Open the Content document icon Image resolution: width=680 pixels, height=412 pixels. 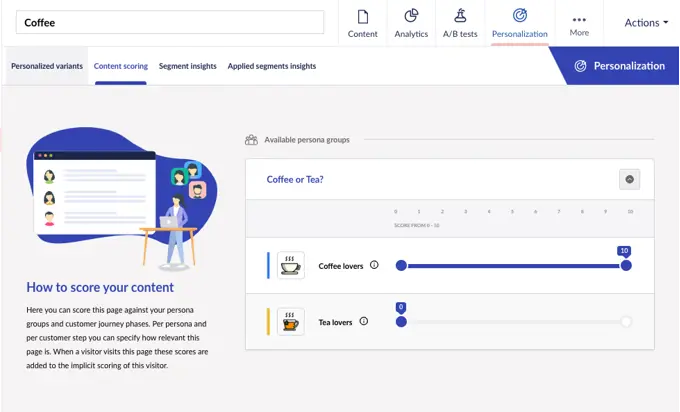[x=362, y=17]
